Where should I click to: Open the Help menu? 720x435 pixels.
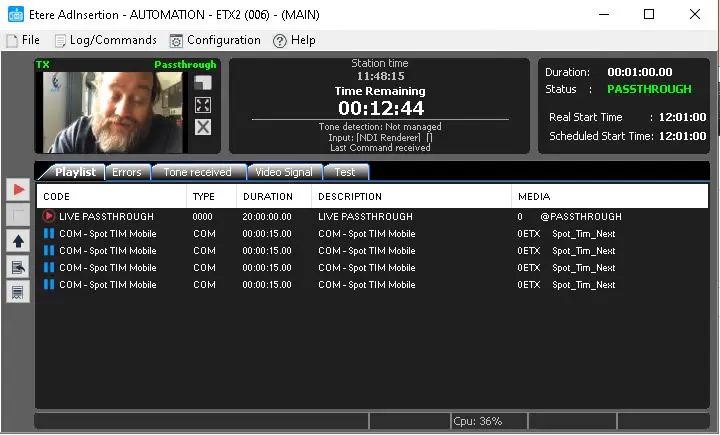click(x=294, y=40)
